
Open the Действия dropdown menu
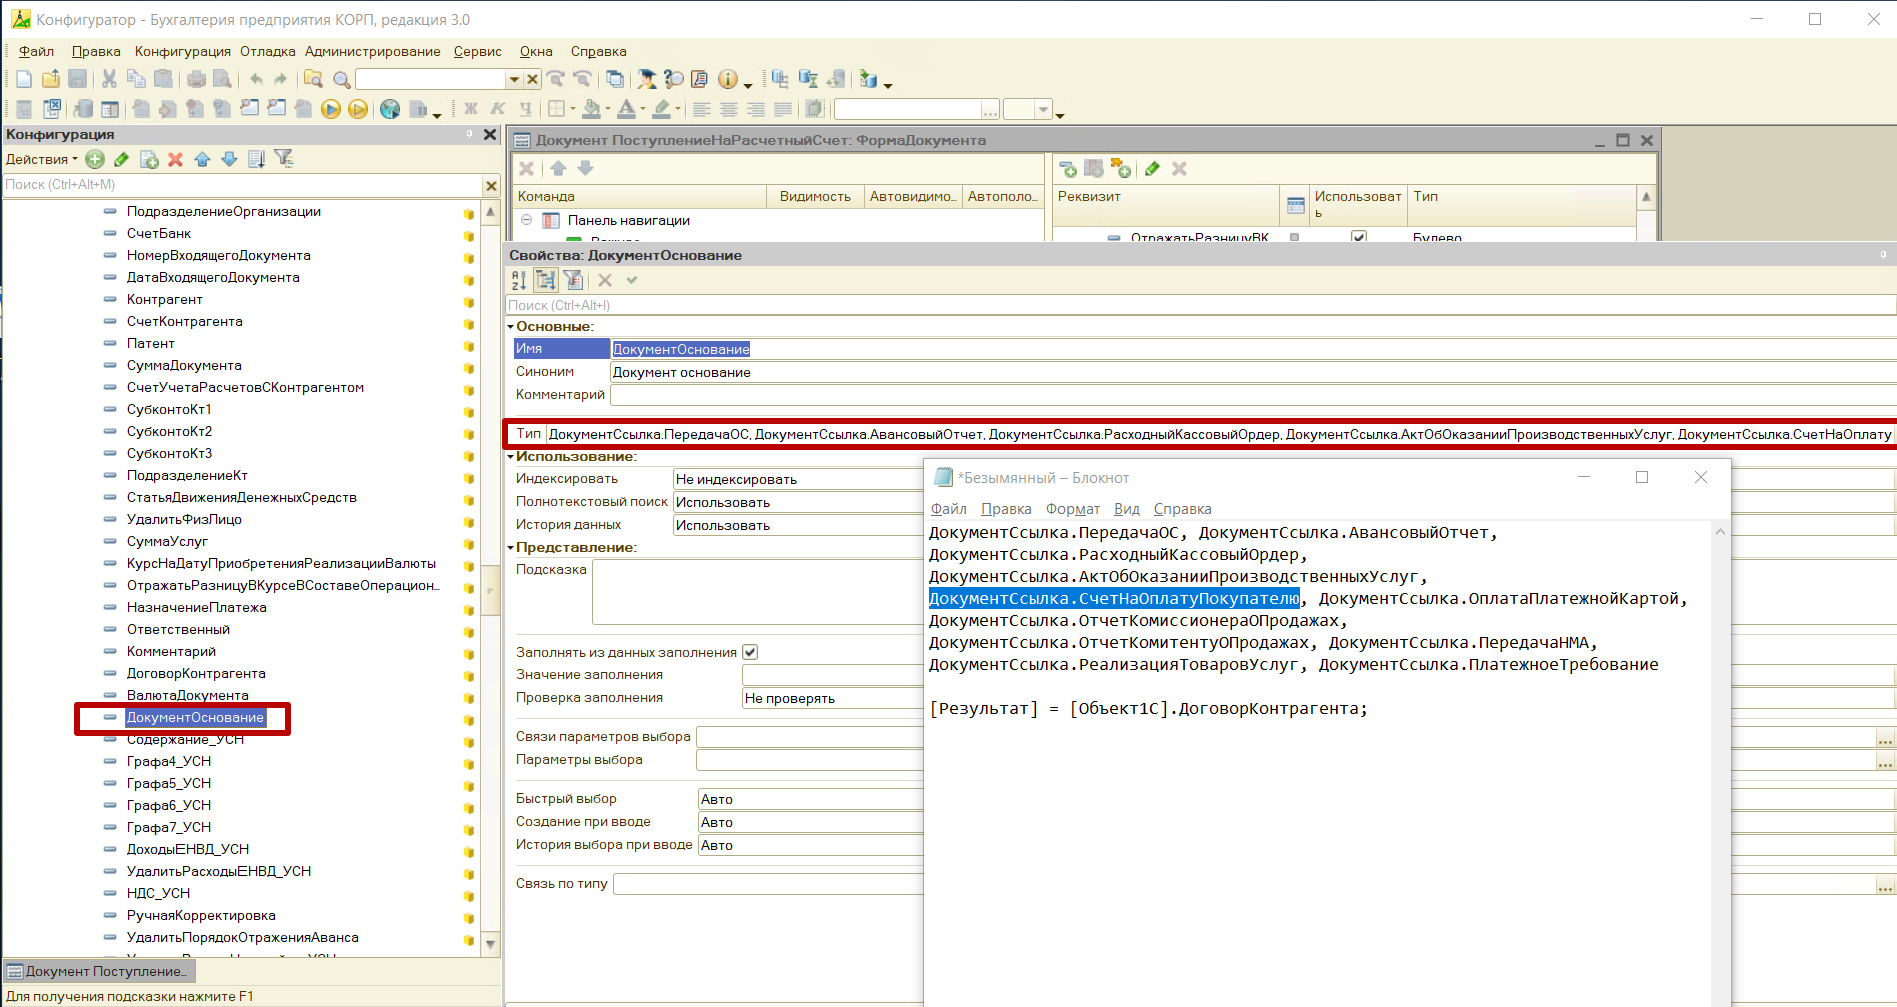41,159
